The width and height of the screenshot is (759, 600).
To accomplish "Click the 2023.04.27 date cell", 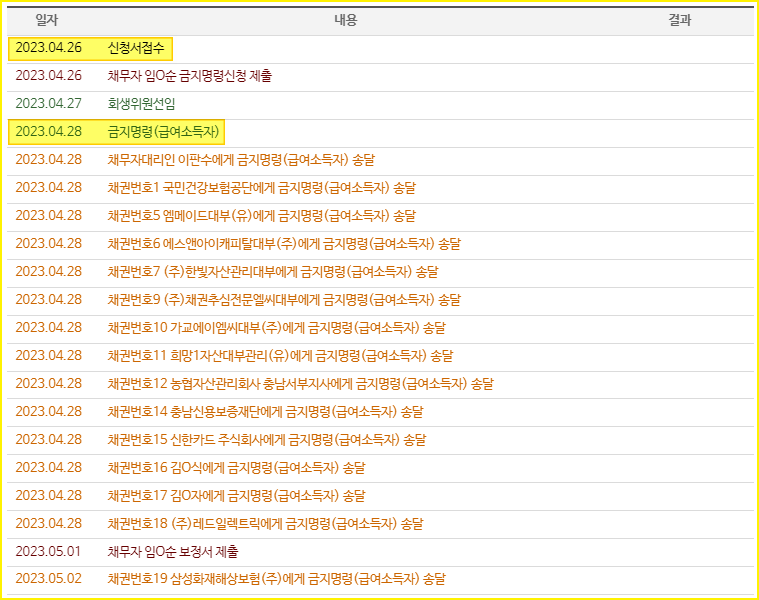I will (x=48, y=104).
